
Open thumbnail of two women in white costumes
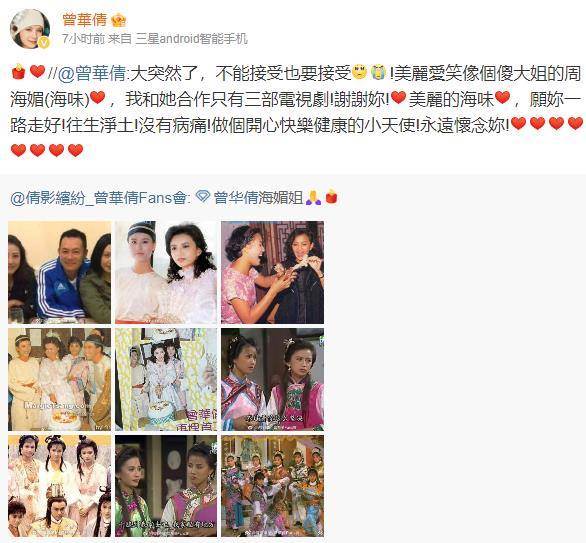(166, 272)
